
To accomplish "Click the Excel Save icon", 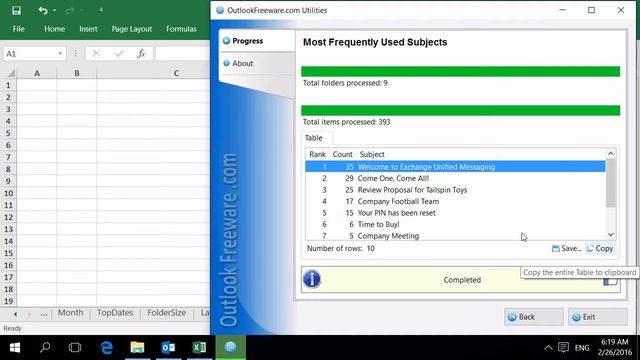I will (16, 10).
